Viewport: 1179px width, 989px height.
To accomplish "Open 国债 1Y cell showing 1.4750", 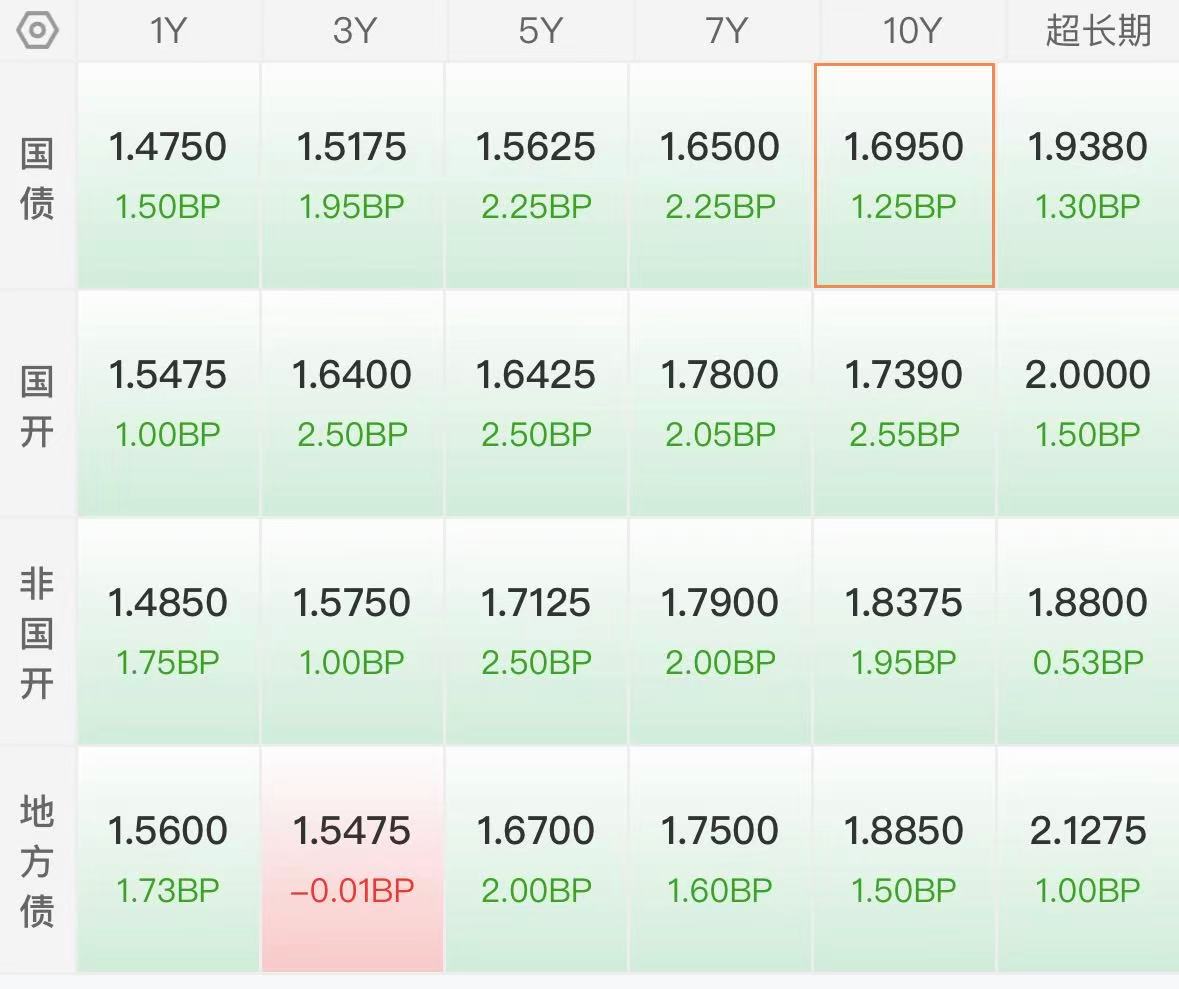I will point(168,176).
